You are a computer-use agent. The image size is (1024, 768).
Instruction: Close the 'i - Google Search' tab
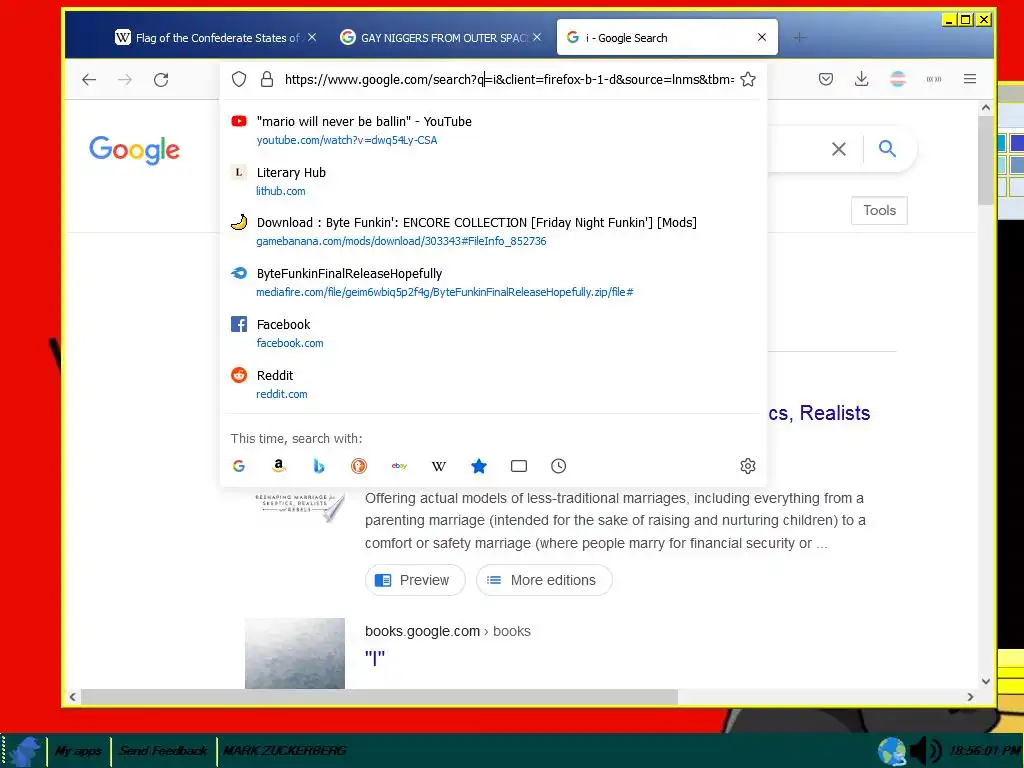point(761,37)
